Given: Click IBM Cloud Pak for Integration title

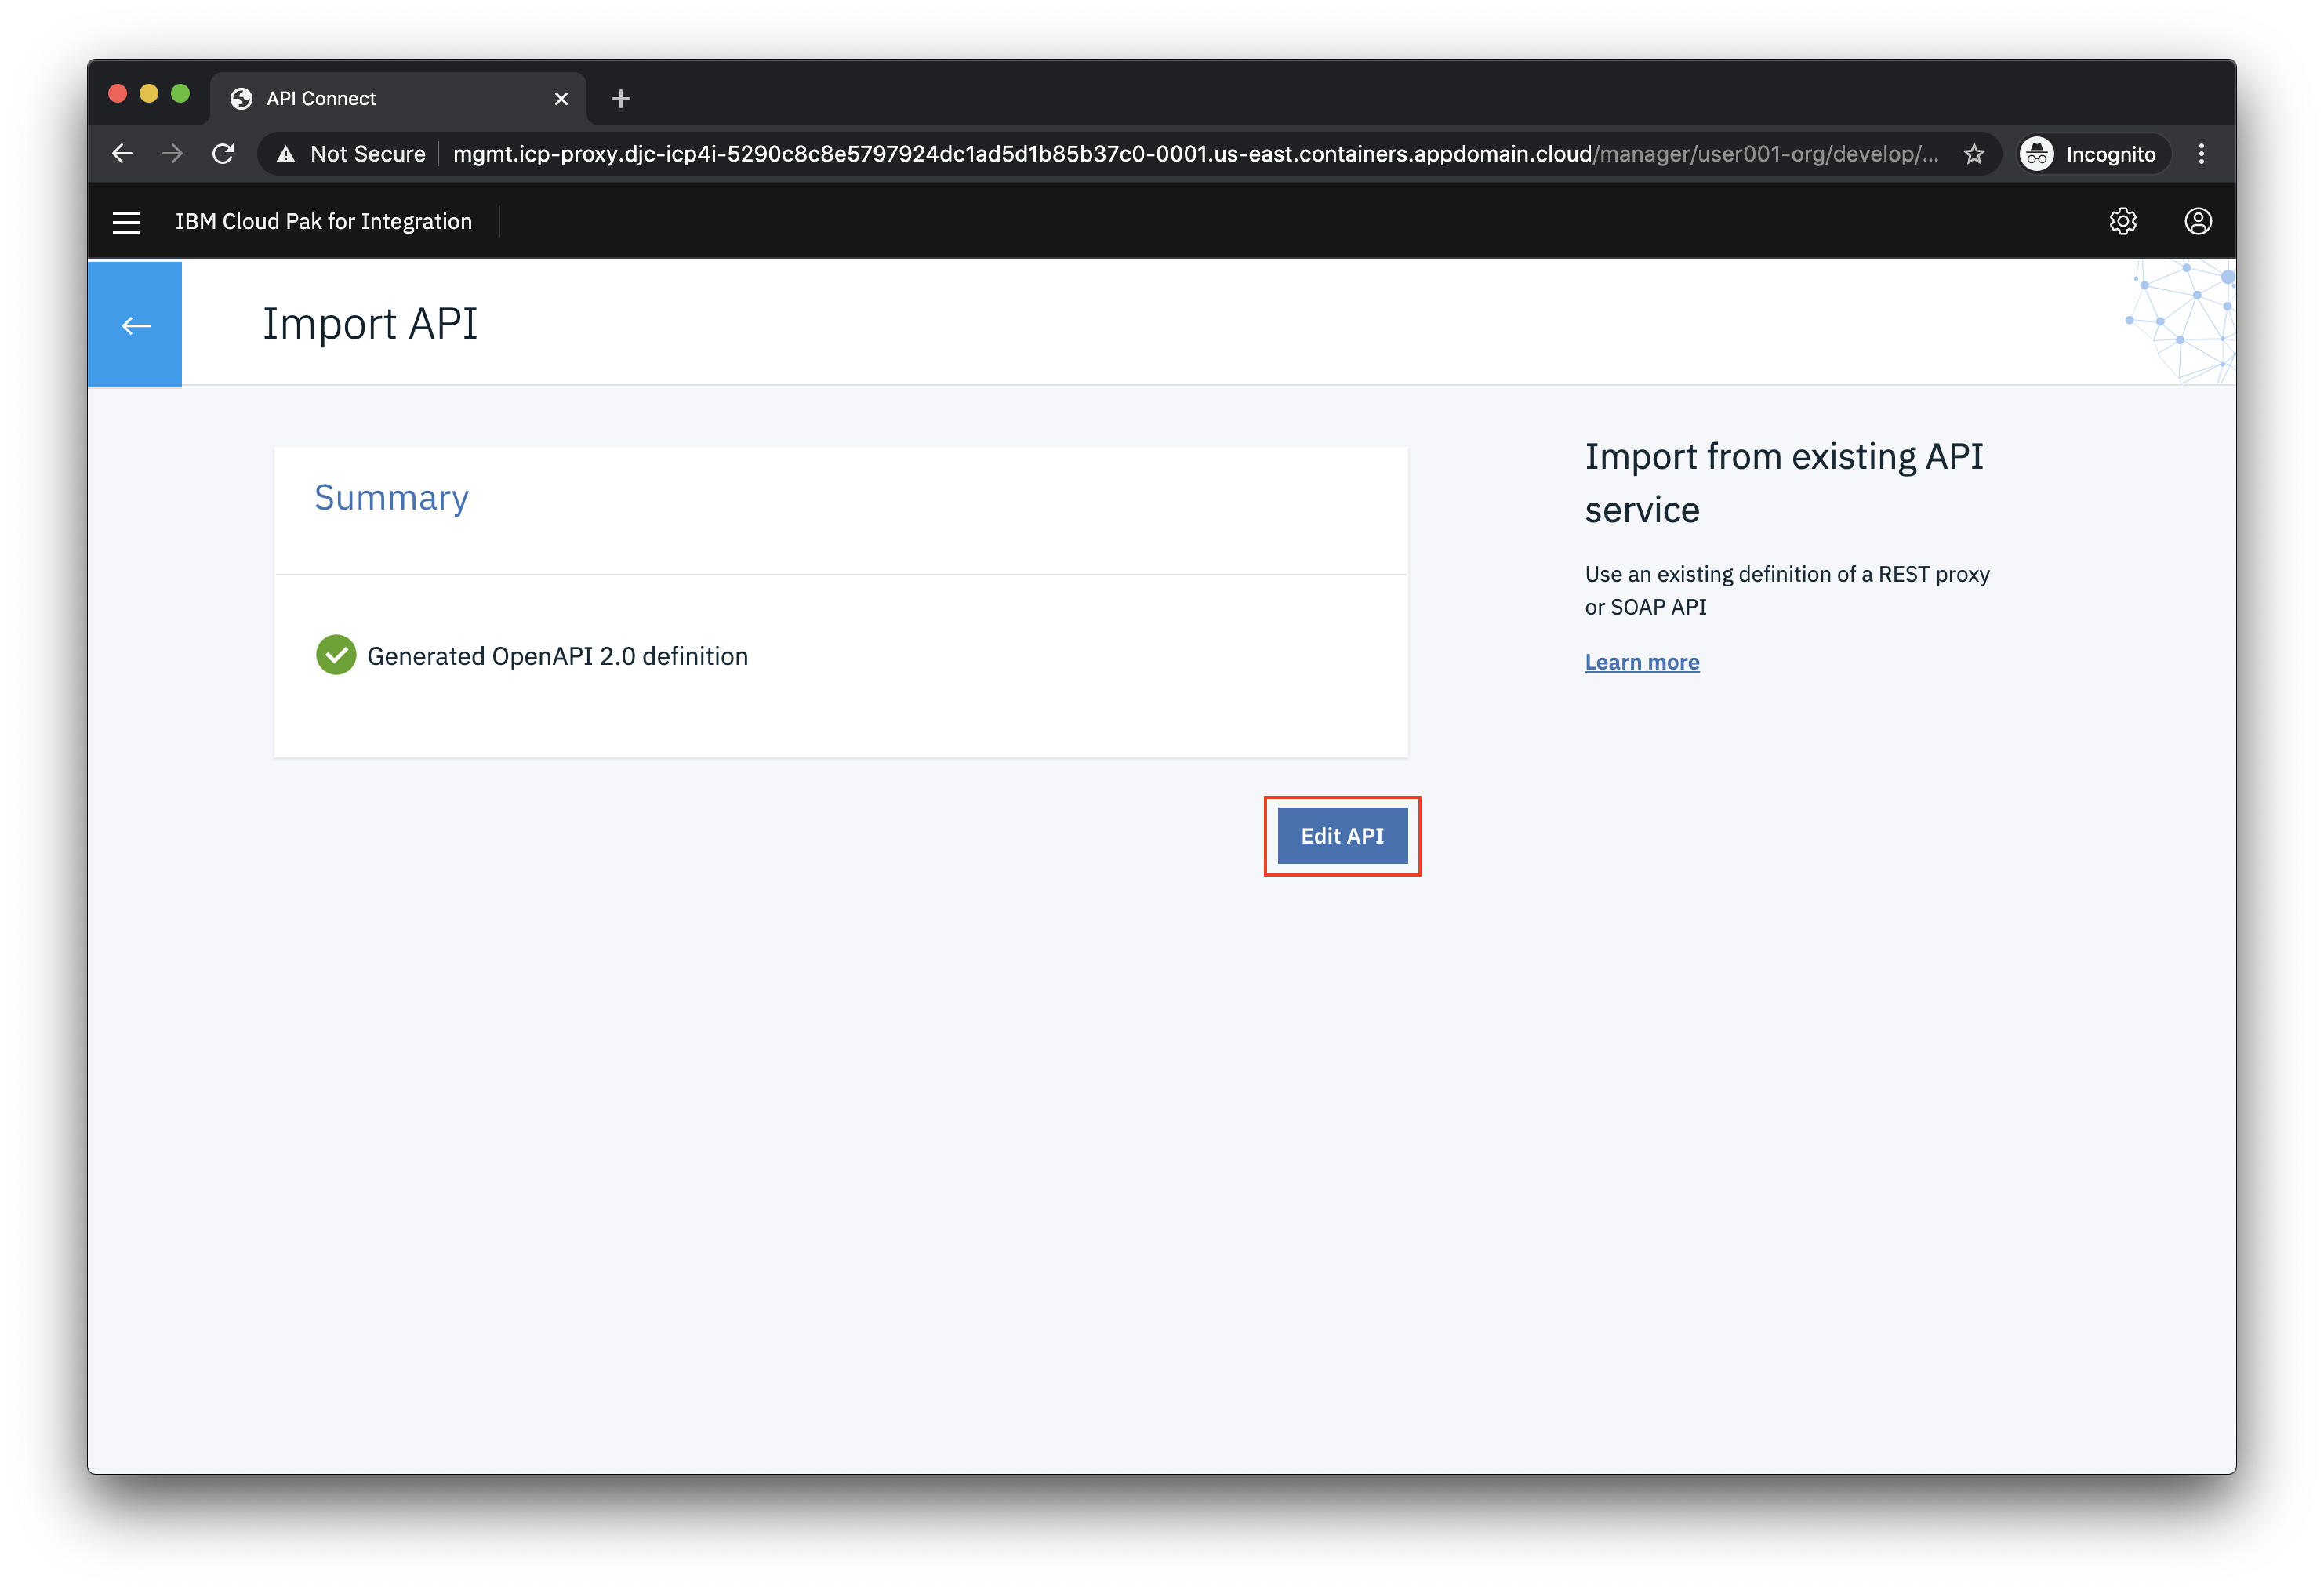Looking at the screenshot, I should click(x=323, y=222).
